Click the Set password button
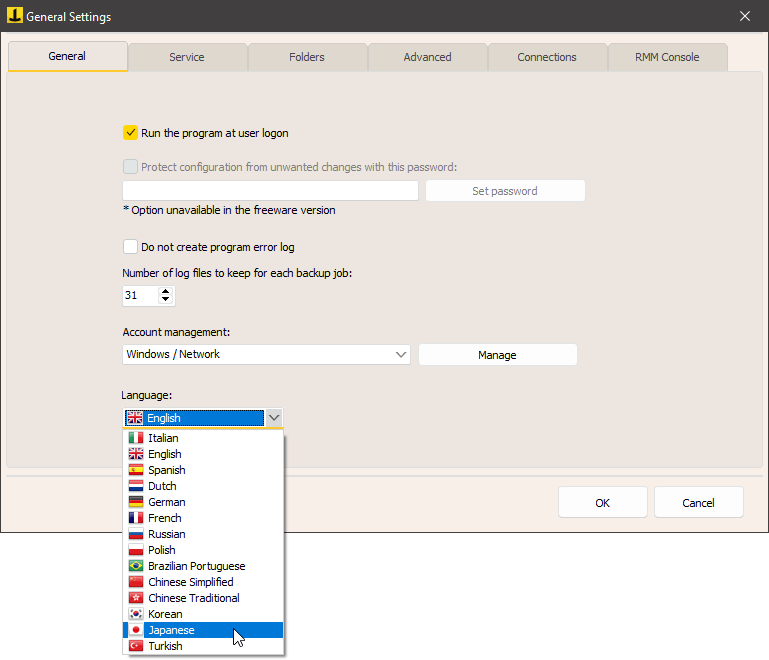The image size is (769, 660). point(505,191)
